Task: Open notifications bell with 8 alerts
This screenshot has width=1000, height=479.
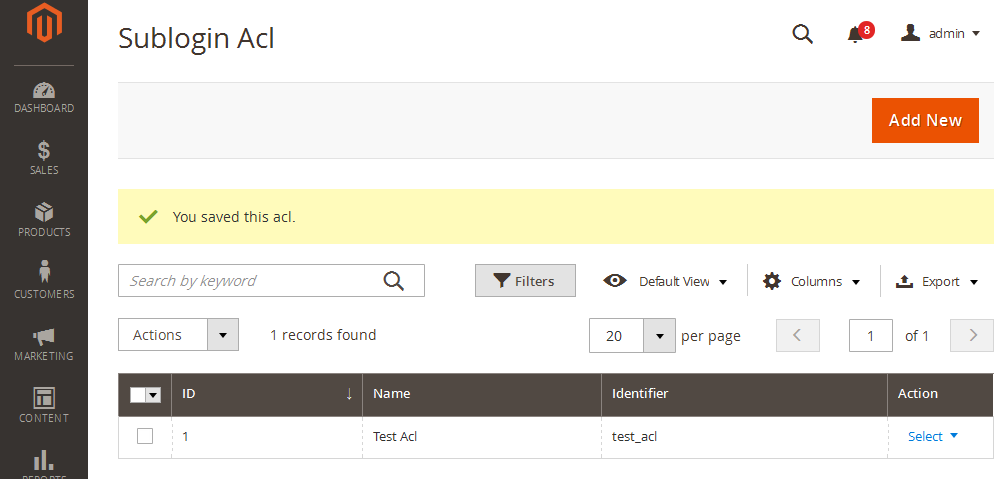Action: (859, 33)
